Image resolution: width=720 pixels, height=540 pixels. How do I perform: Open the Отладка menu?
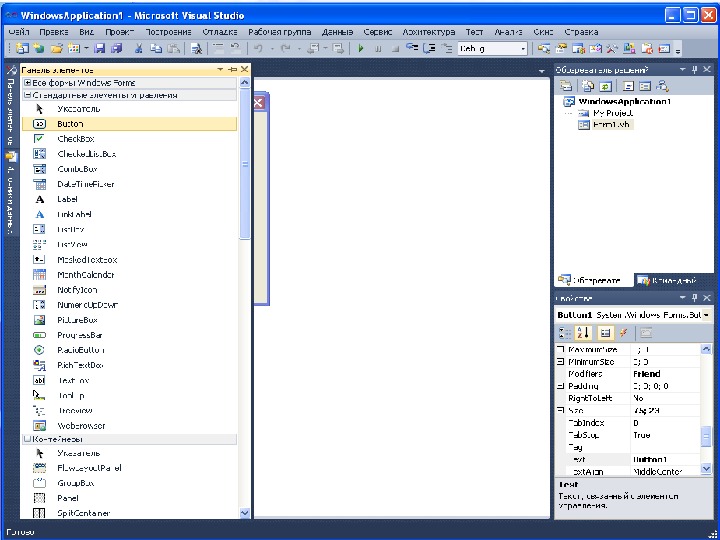(x=220, y=32)
